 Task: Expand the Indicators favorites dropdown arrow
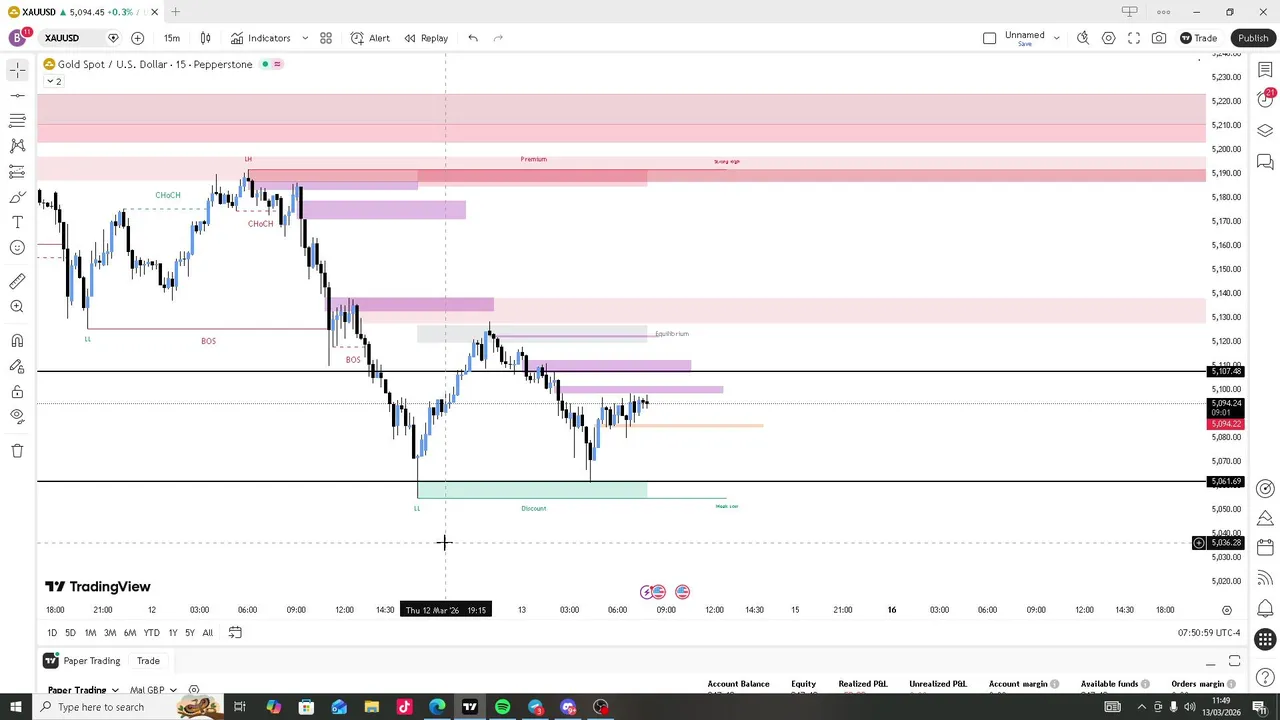tap(305, 38)
